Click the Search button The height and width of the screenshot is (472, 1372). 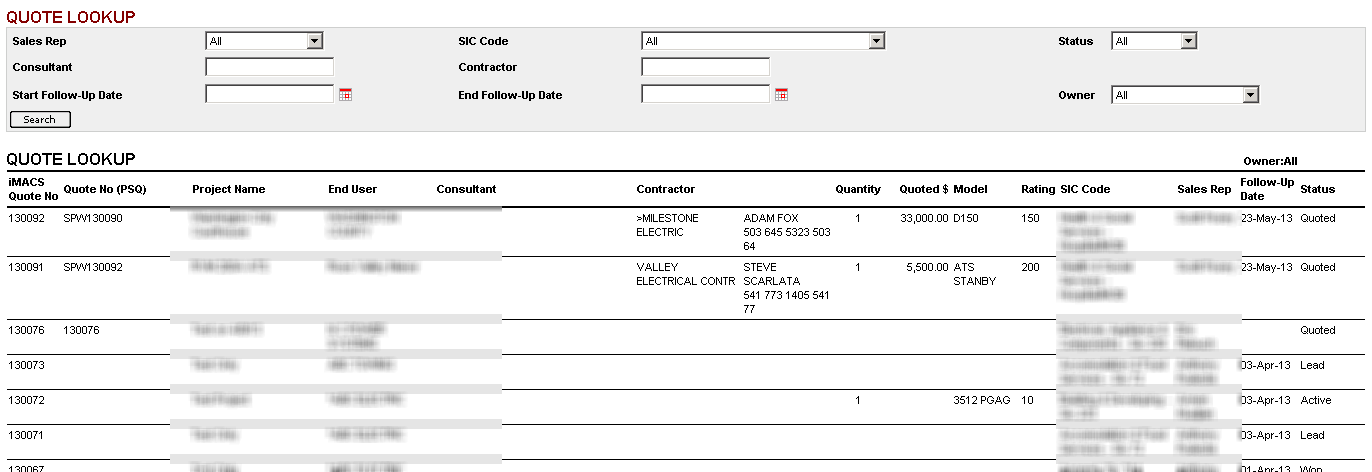40,120
